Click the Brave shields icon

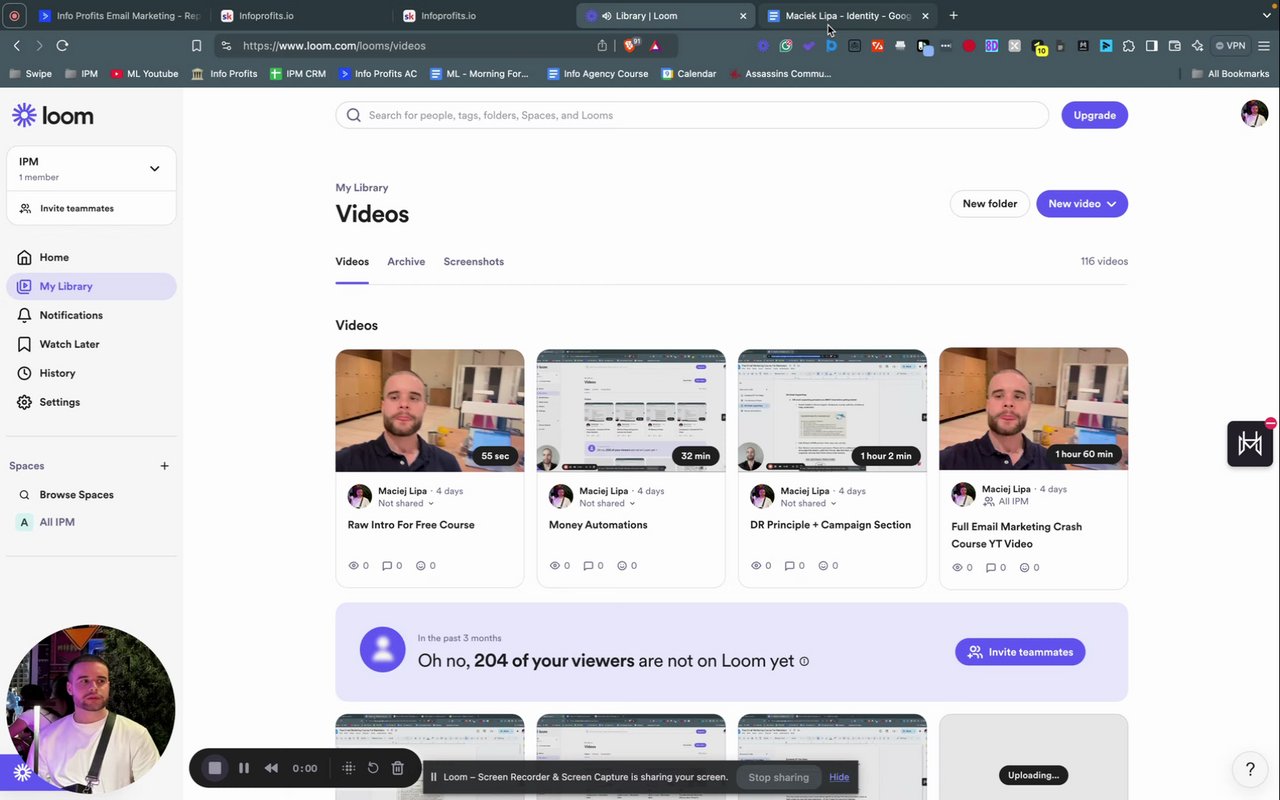(632, 46)
